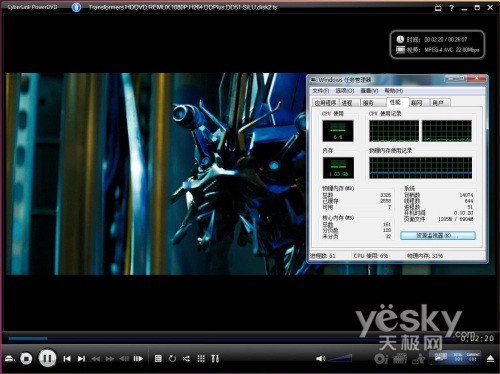Switch to Networking tab in Task Manager

pos(418,103)
